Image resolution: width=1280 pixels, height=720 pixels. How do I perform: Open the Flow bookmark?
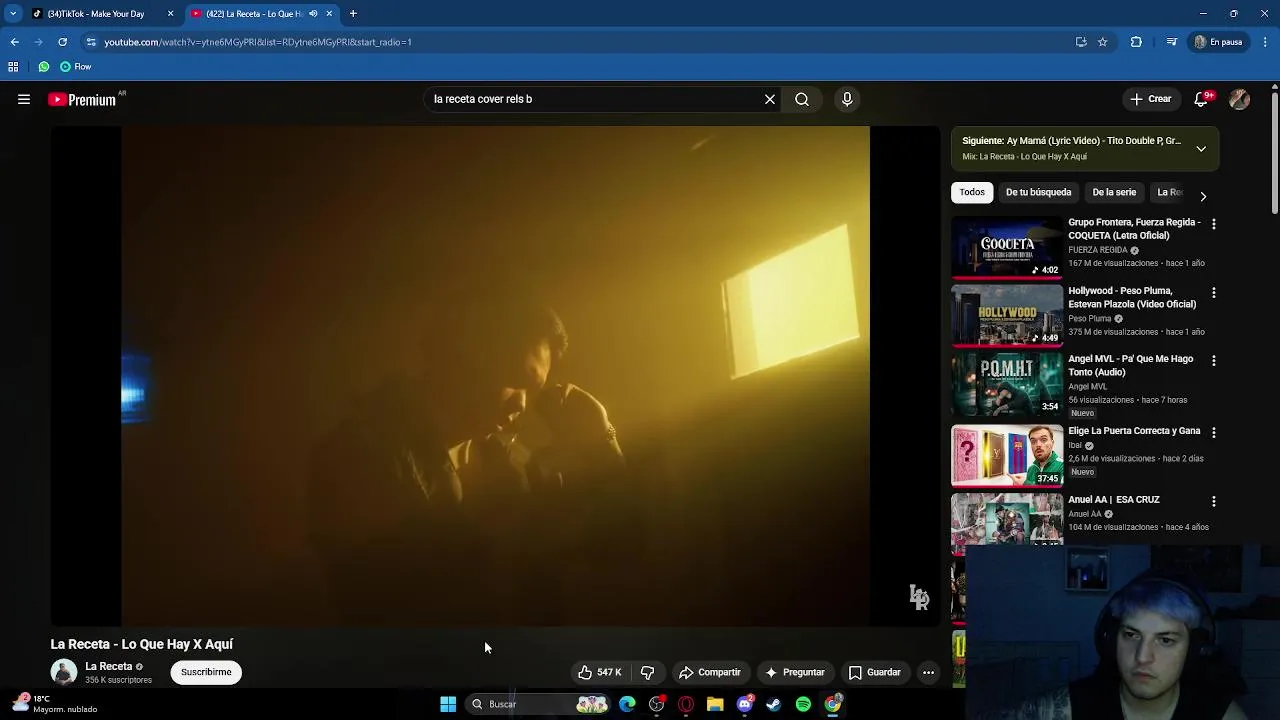point(75,67)
